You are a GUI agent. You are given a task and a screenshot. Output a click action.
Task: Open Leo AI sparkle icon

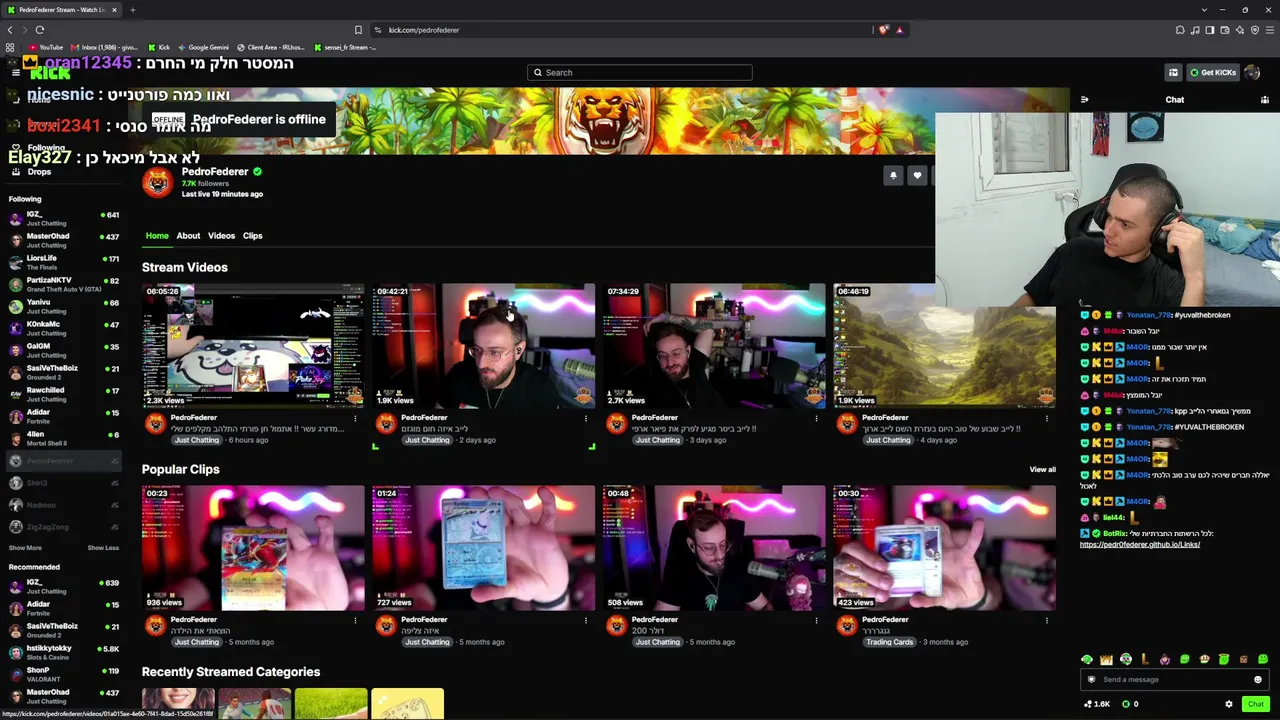1240,30
